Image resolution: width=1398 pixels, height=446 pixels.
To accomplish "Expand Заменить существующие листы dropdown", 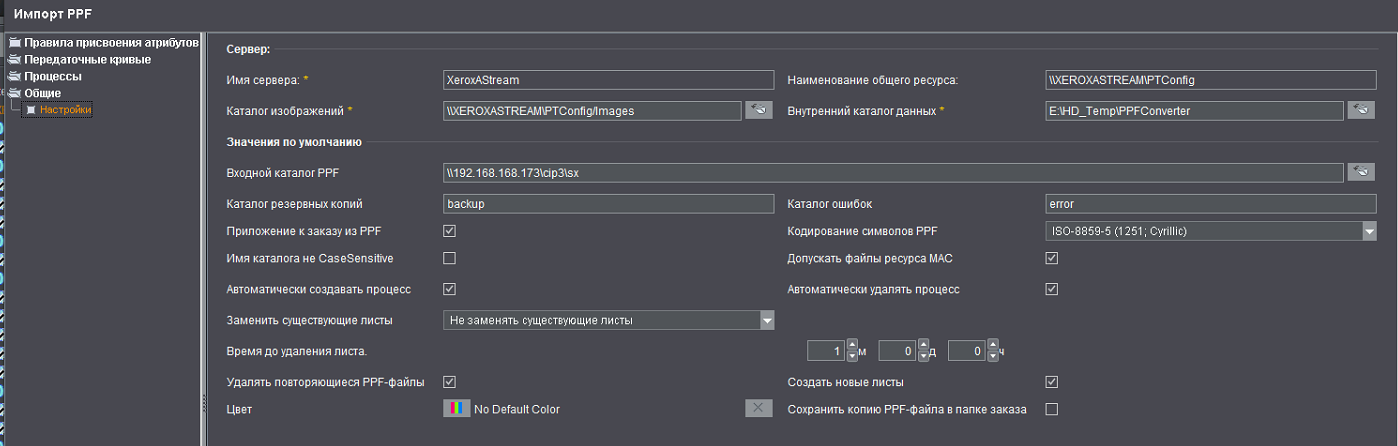I will click(767, 320).
